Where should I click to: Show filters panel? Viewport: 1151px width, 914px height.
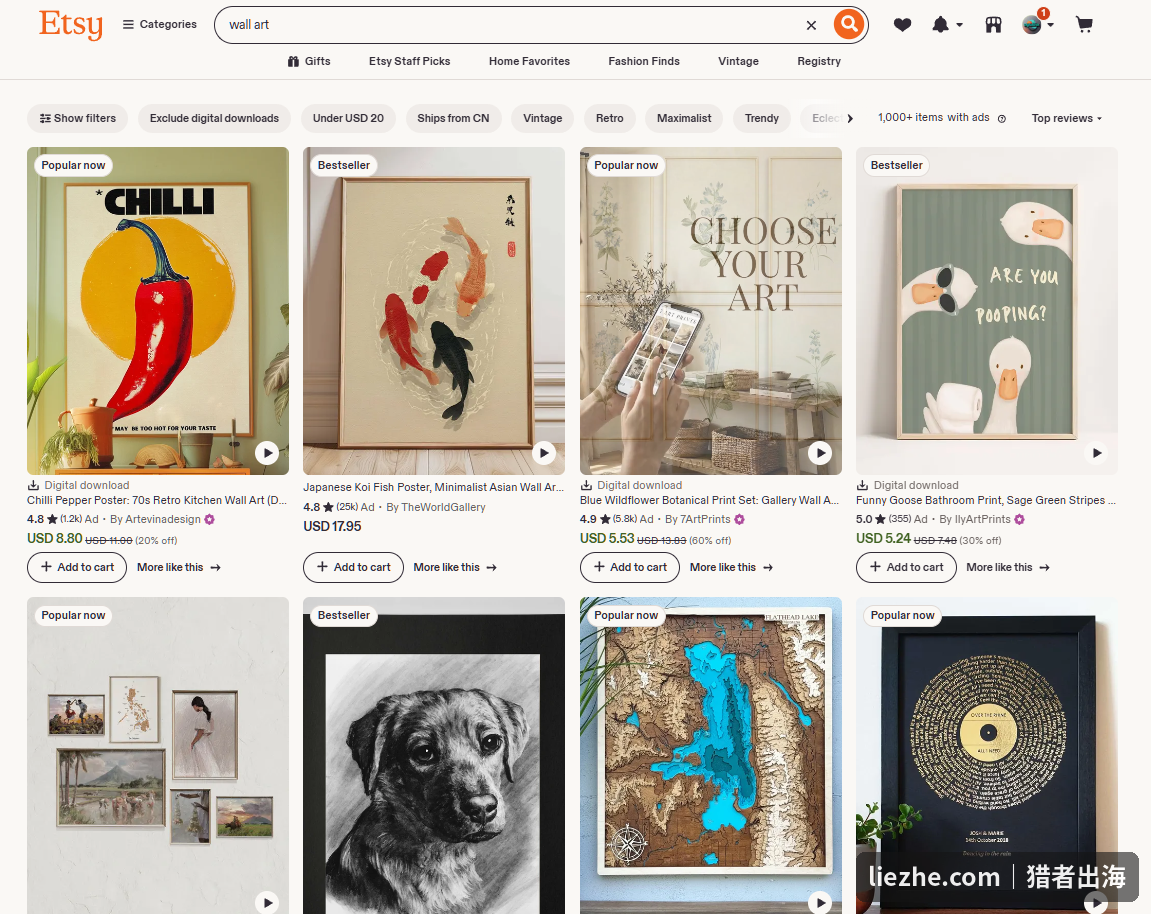pos(77,118)
